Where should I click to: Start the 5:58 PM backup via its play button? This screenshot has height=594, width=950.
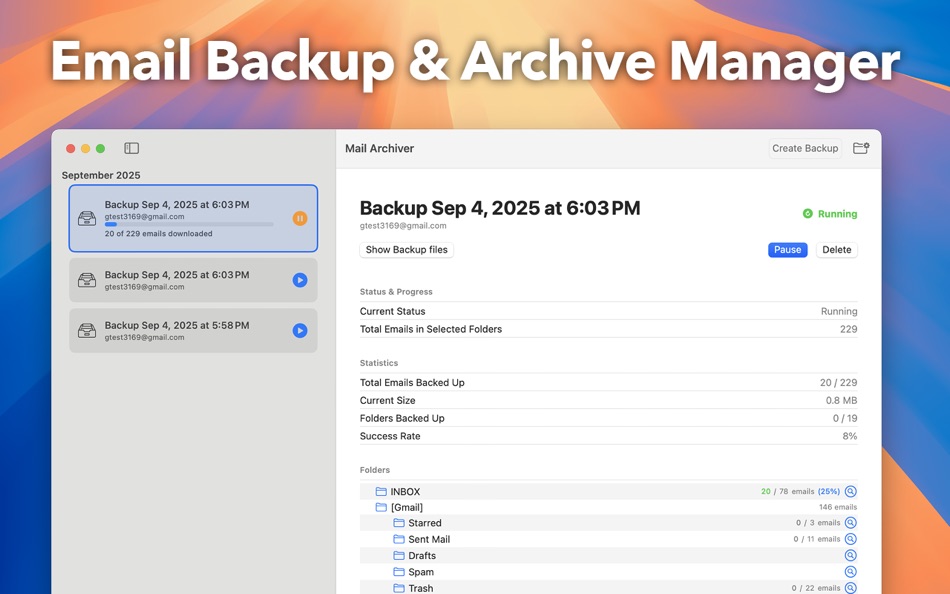tap(300, 331)
